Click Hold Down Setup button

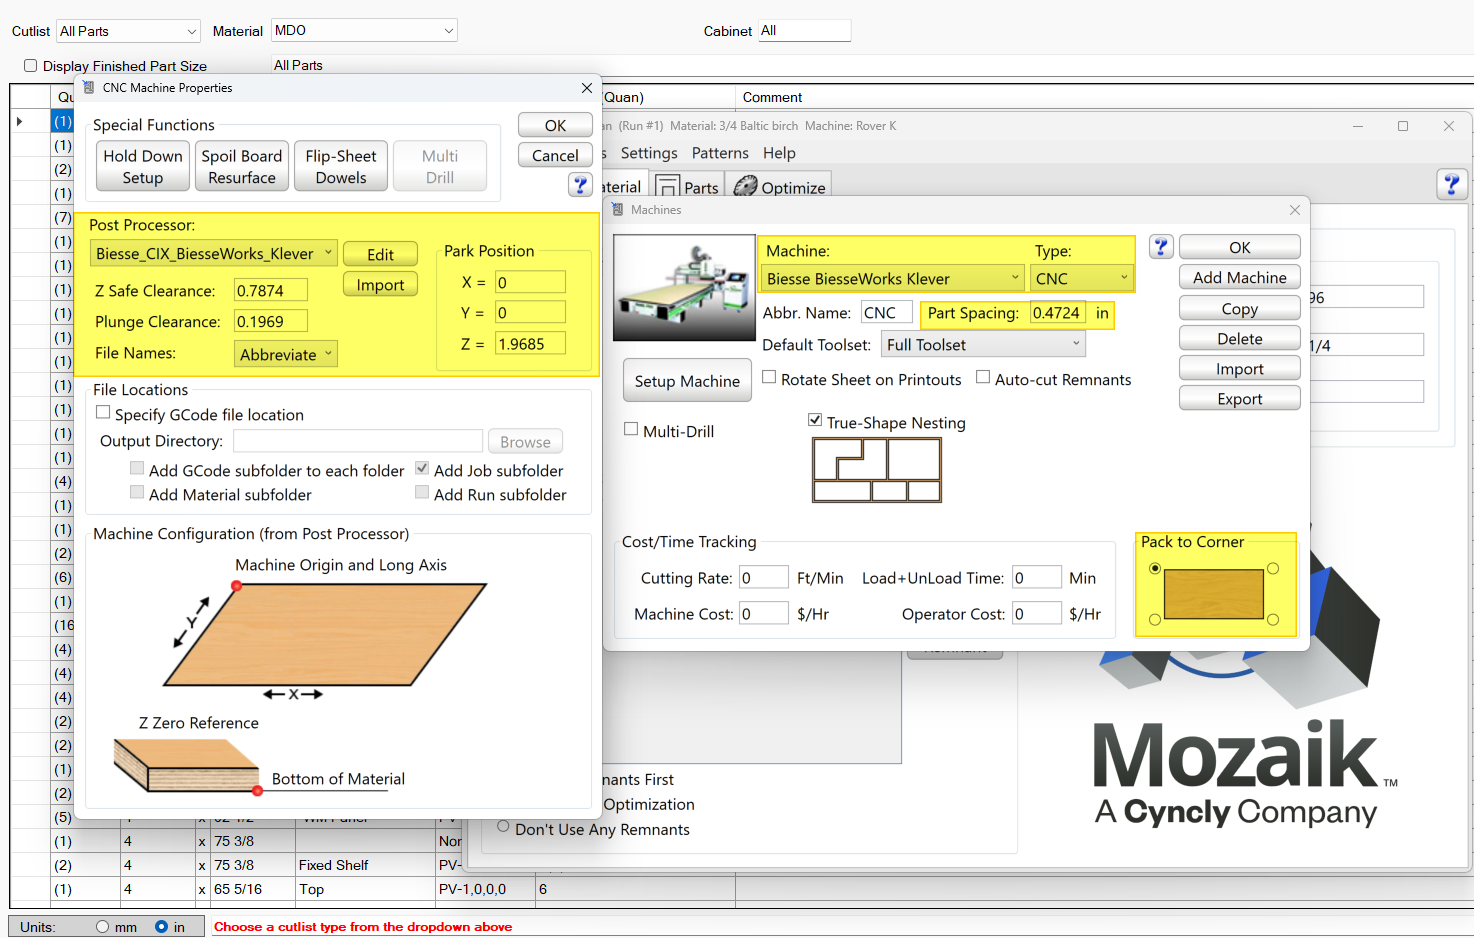click(143, 166)
